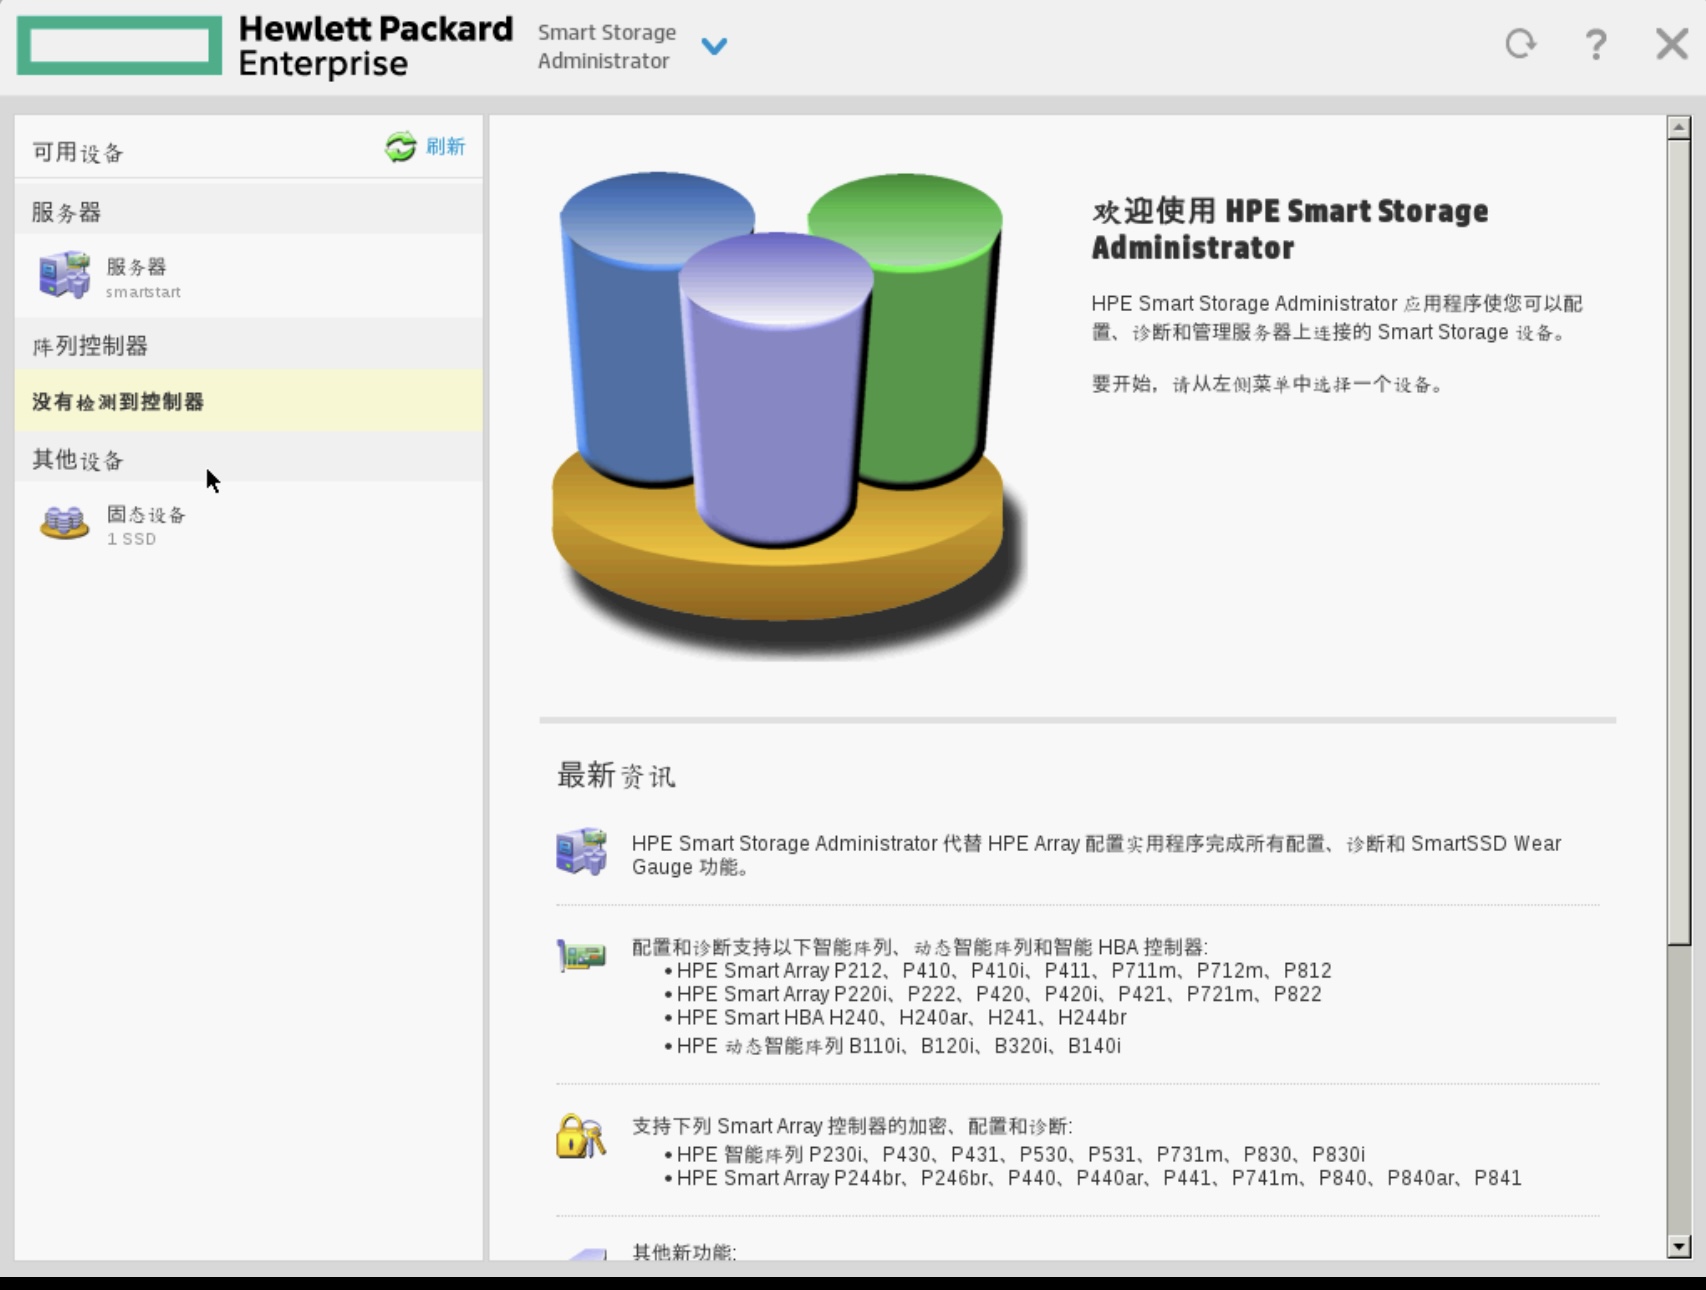Click the 其他新功能 heading text
This screenshot has height=1290, width=1706.
[684, 1252]
